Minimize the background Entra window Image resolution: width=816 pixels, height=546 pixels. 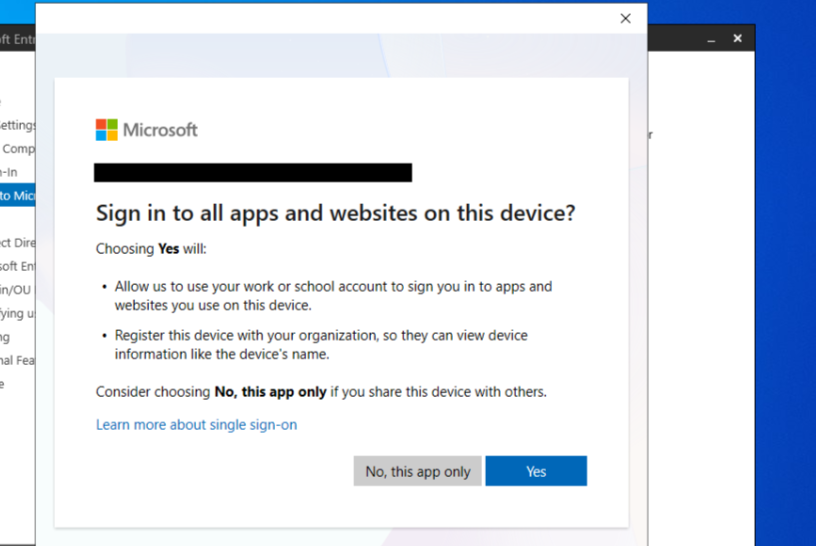(711, 39)
